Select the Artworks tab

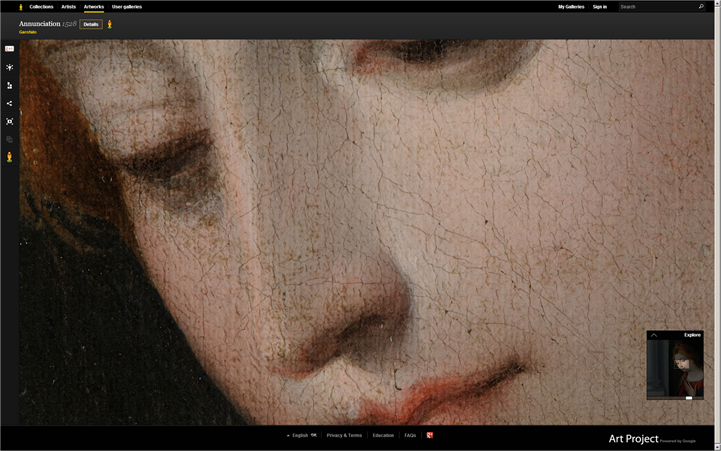[x=94, y=7]
